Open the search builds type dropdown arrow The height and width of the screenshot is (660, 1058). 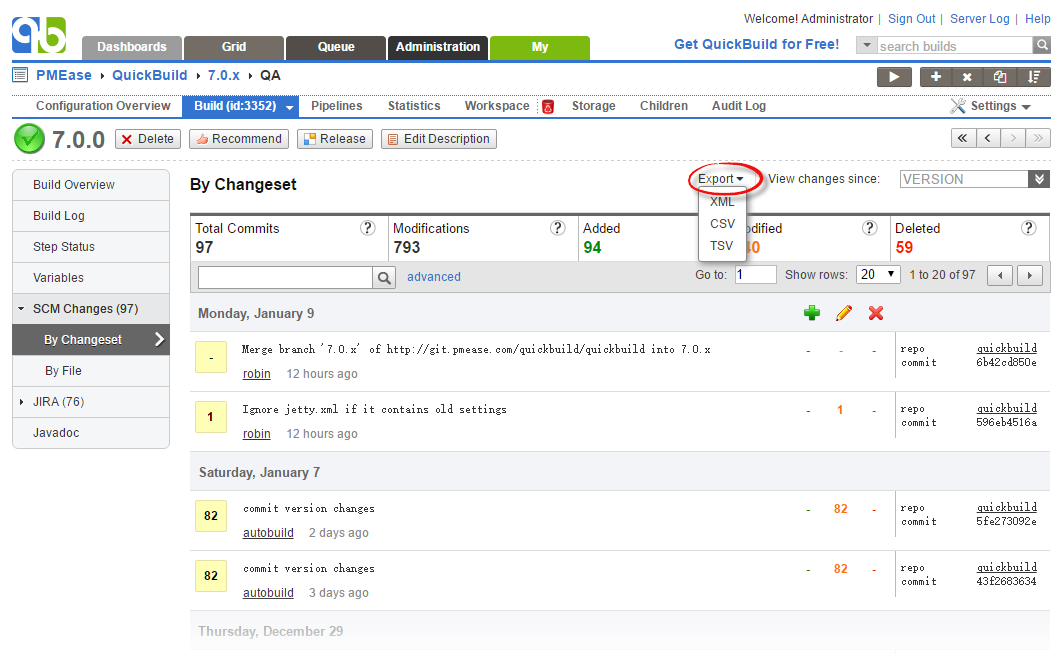pyautogui.click(x=866, y=45)
